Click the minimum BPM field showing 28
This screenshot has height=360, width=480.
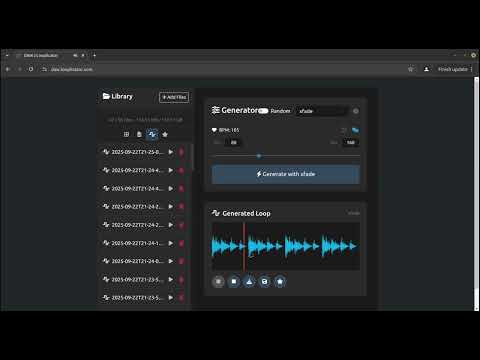coord(234,142)
